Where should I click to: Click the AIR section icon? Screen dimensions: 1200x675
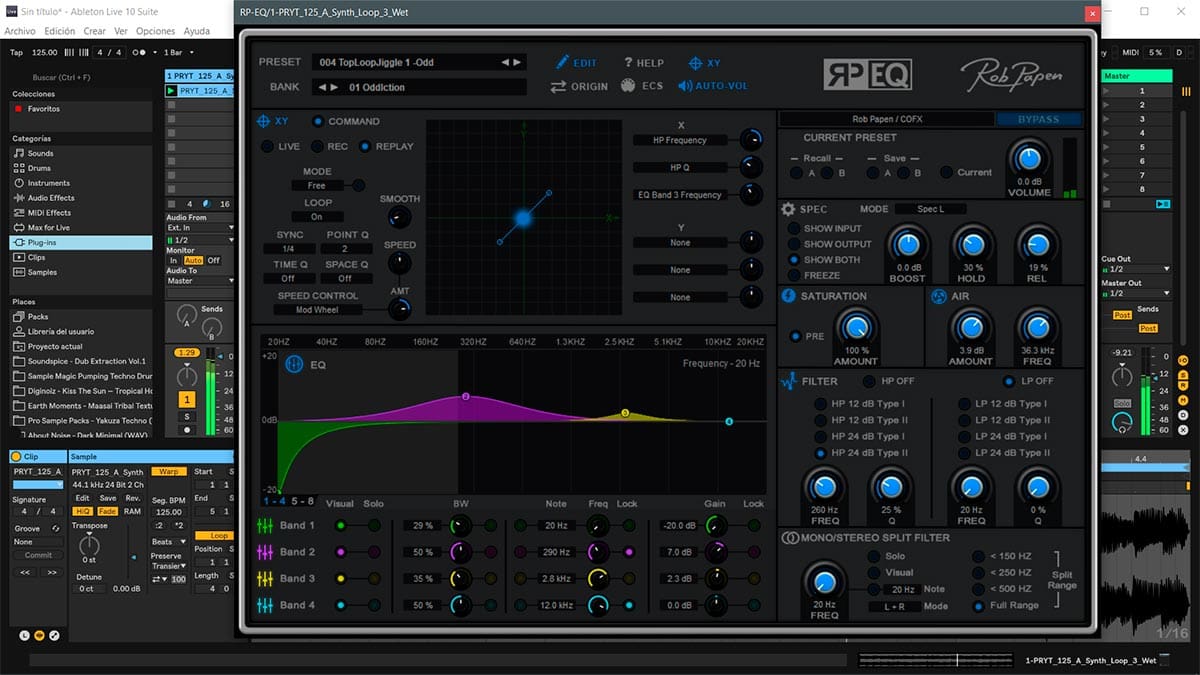tap(938, 296)
